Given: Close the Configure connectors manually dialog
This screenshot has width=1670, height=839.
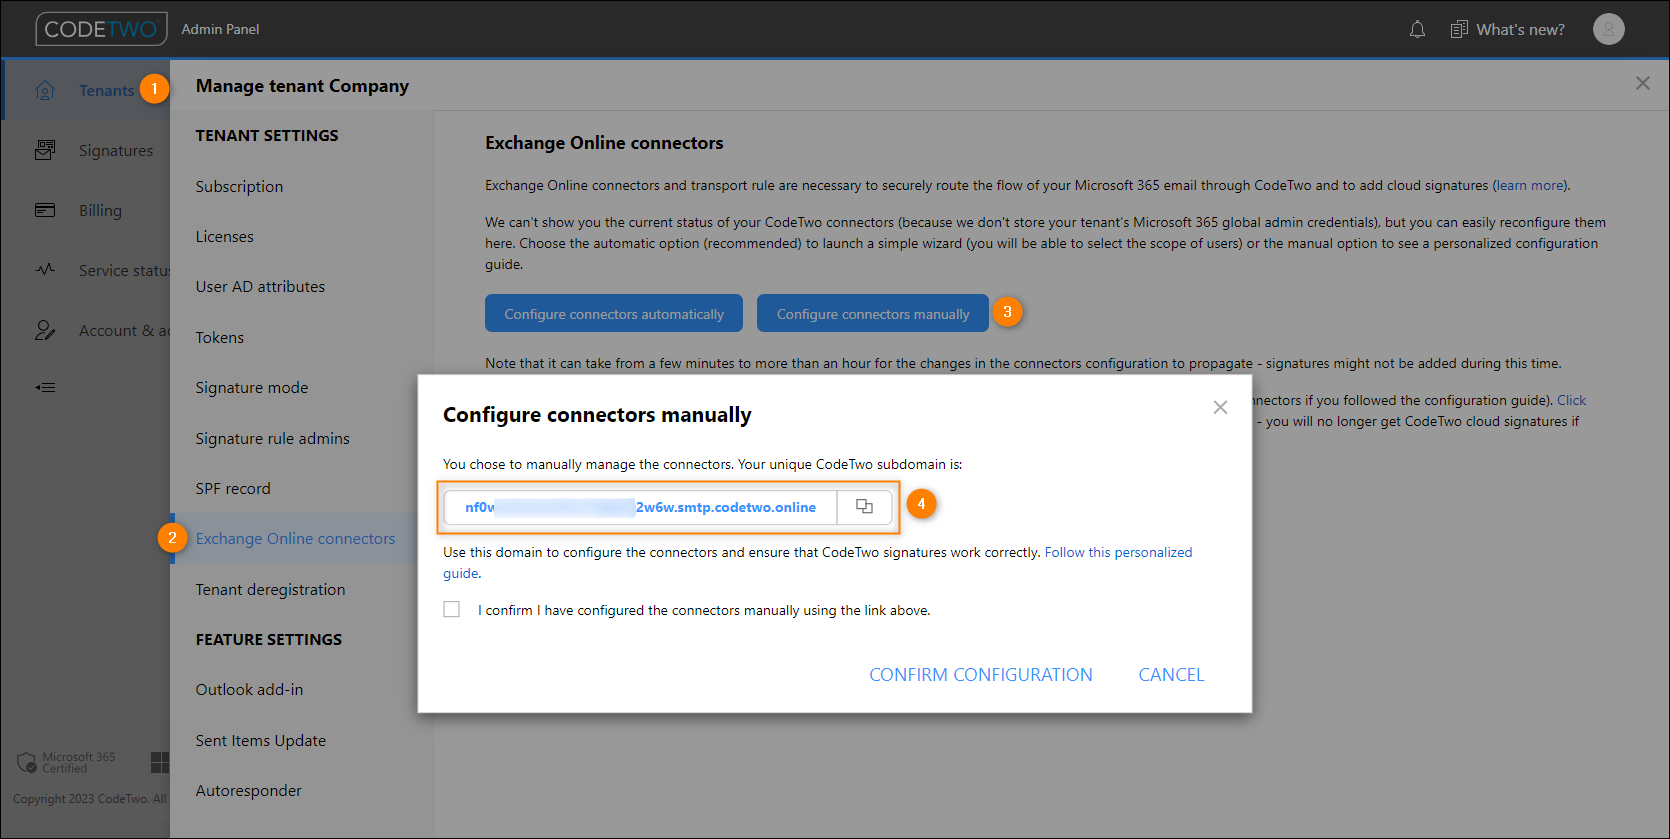Looking at the screenshot, I should click(x=1220, y=407).
